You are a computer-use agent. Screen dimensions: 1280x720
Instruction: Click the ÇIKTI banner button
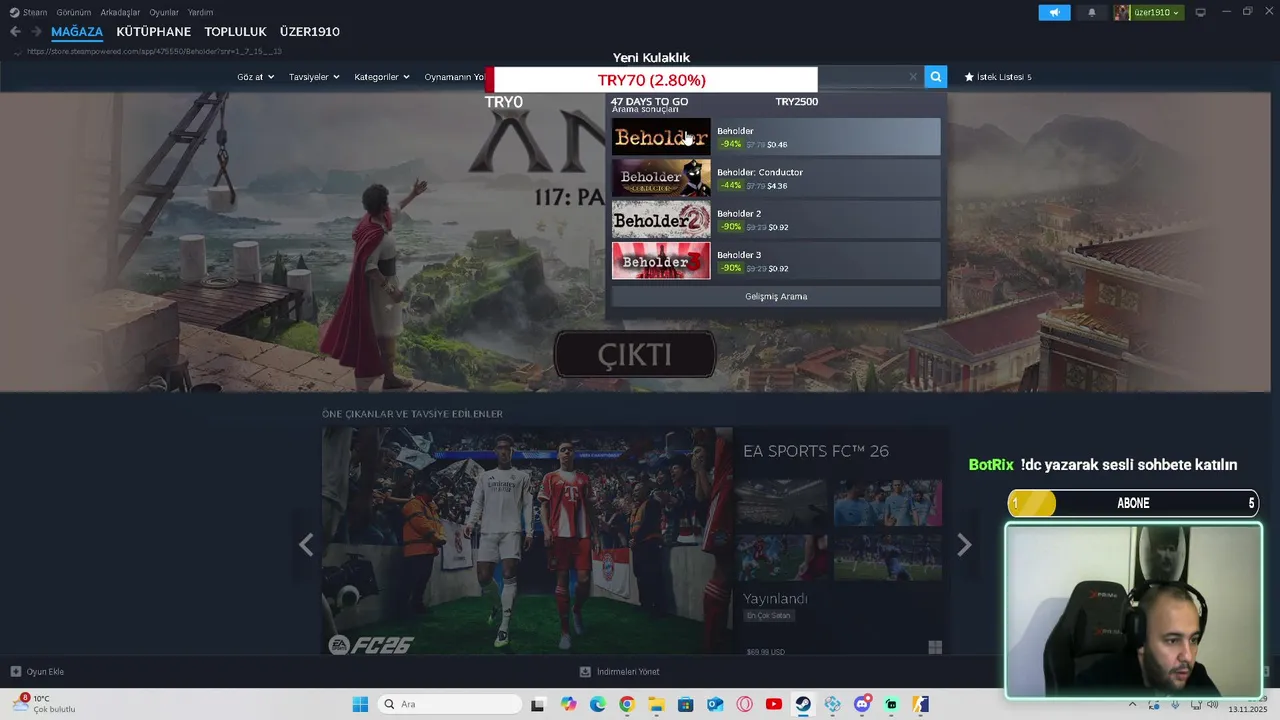(635, 355)
